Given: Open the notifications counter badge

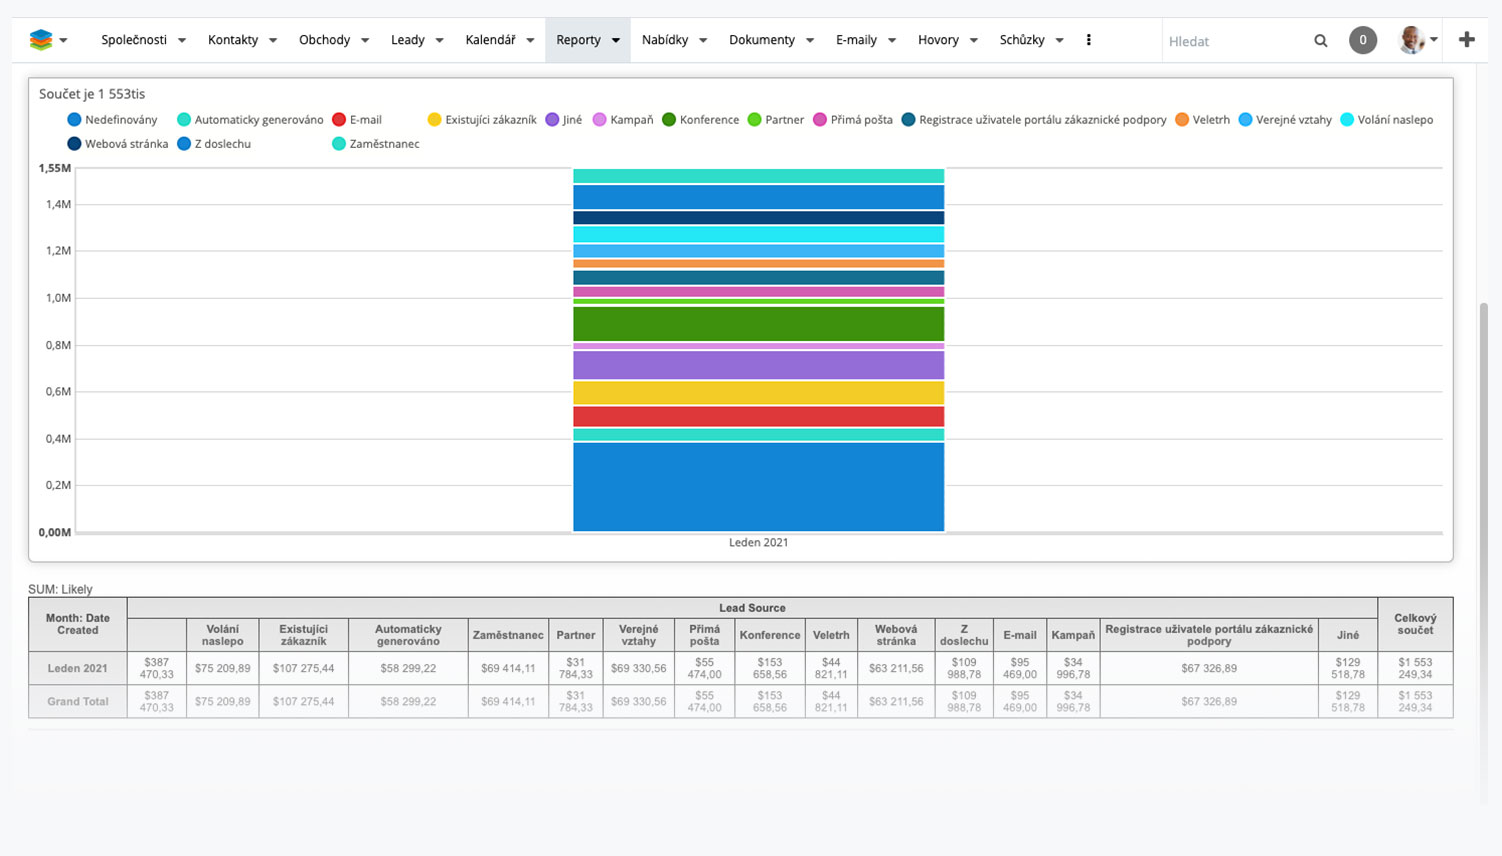Looking at the screenshot, I should pos(1362,40).
